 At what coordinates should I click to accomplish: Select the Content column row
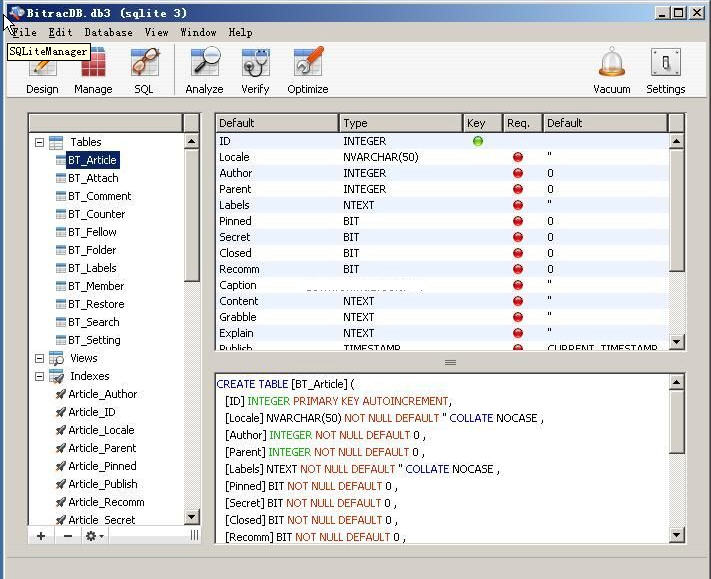tap(443, 302)
